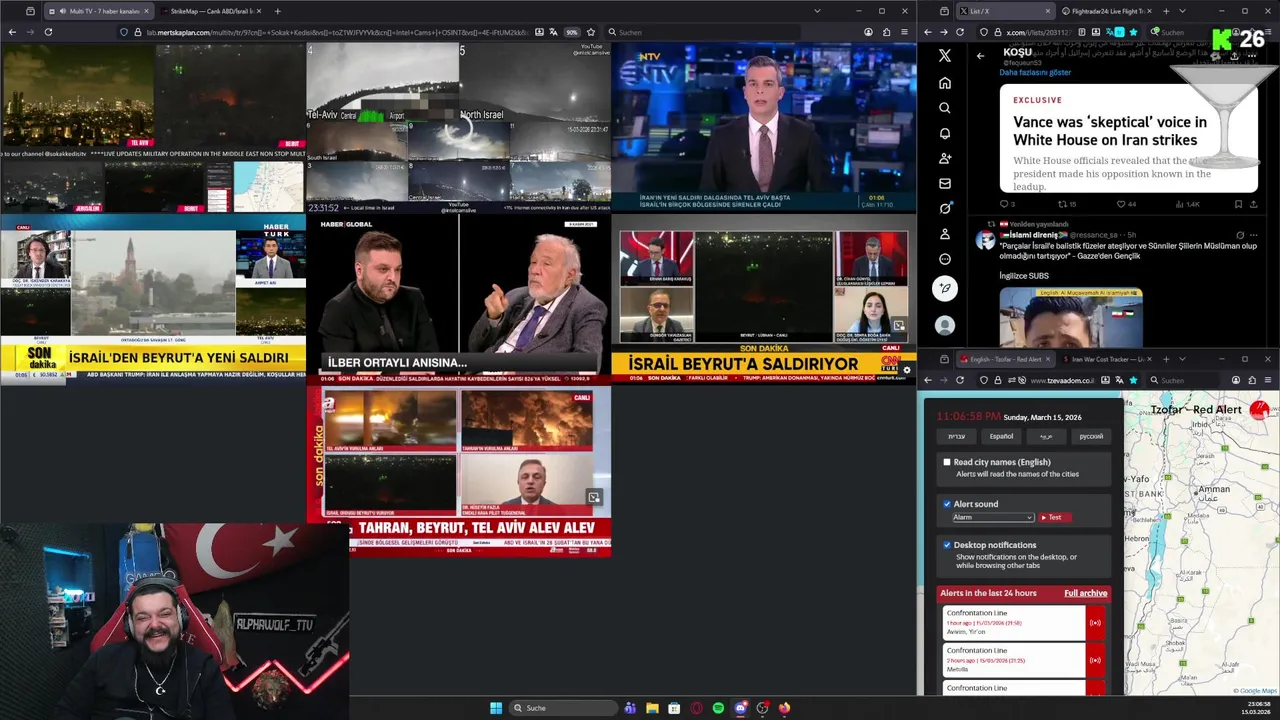Screen dimensions: 1280x720
Task: Bookmark star in Multi TV browser window
Action: click(x=591, y=32)
